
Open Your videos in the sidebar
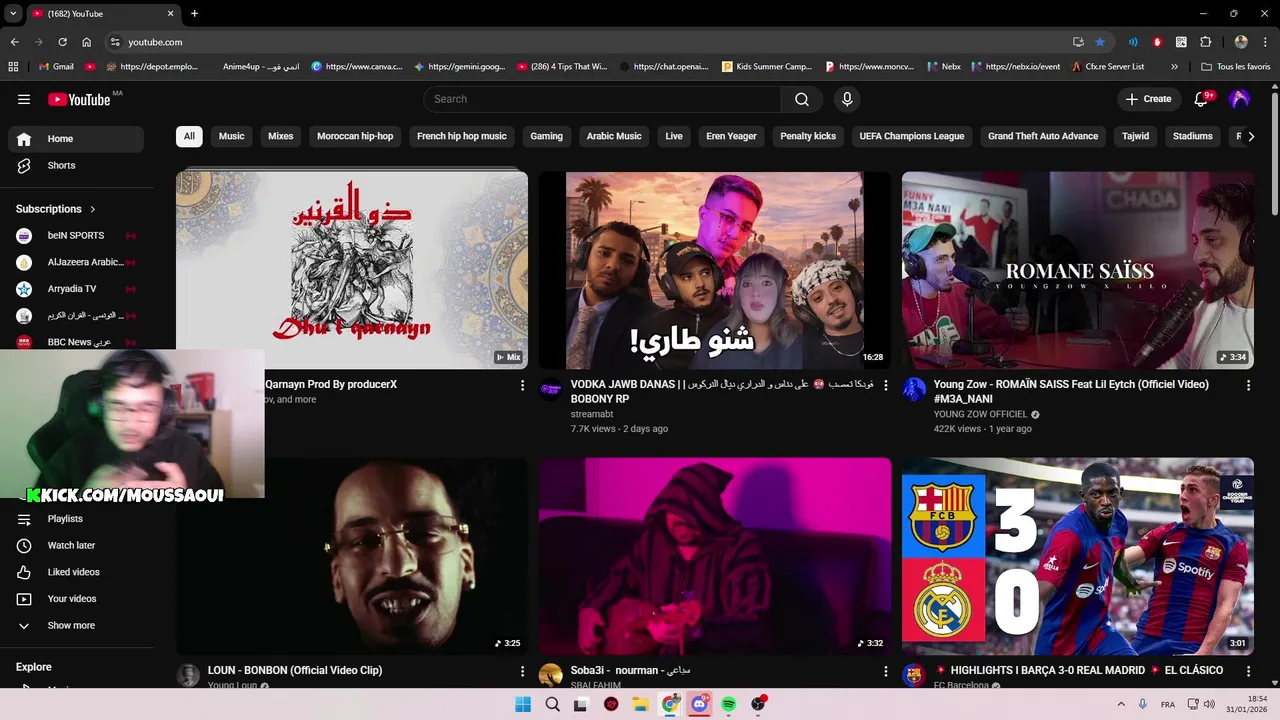[76, 599]
